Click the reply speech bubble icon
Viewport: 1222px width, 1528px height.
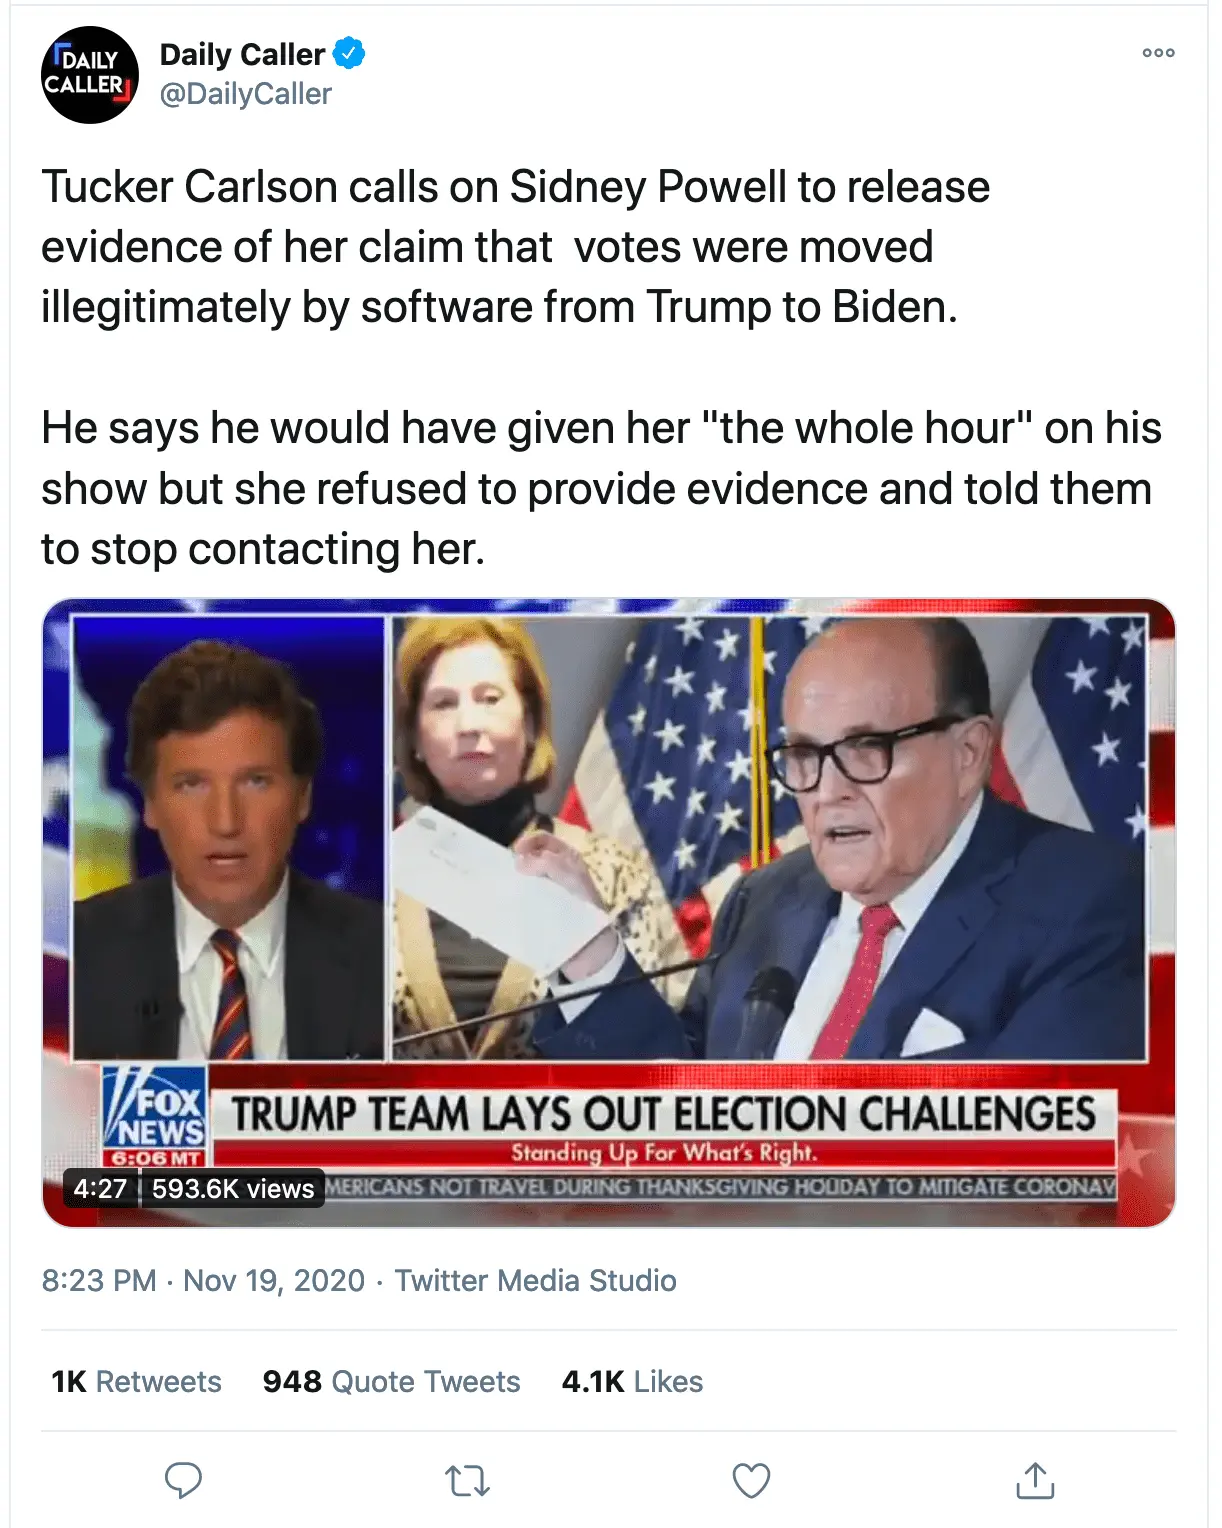coord(183,1480)
